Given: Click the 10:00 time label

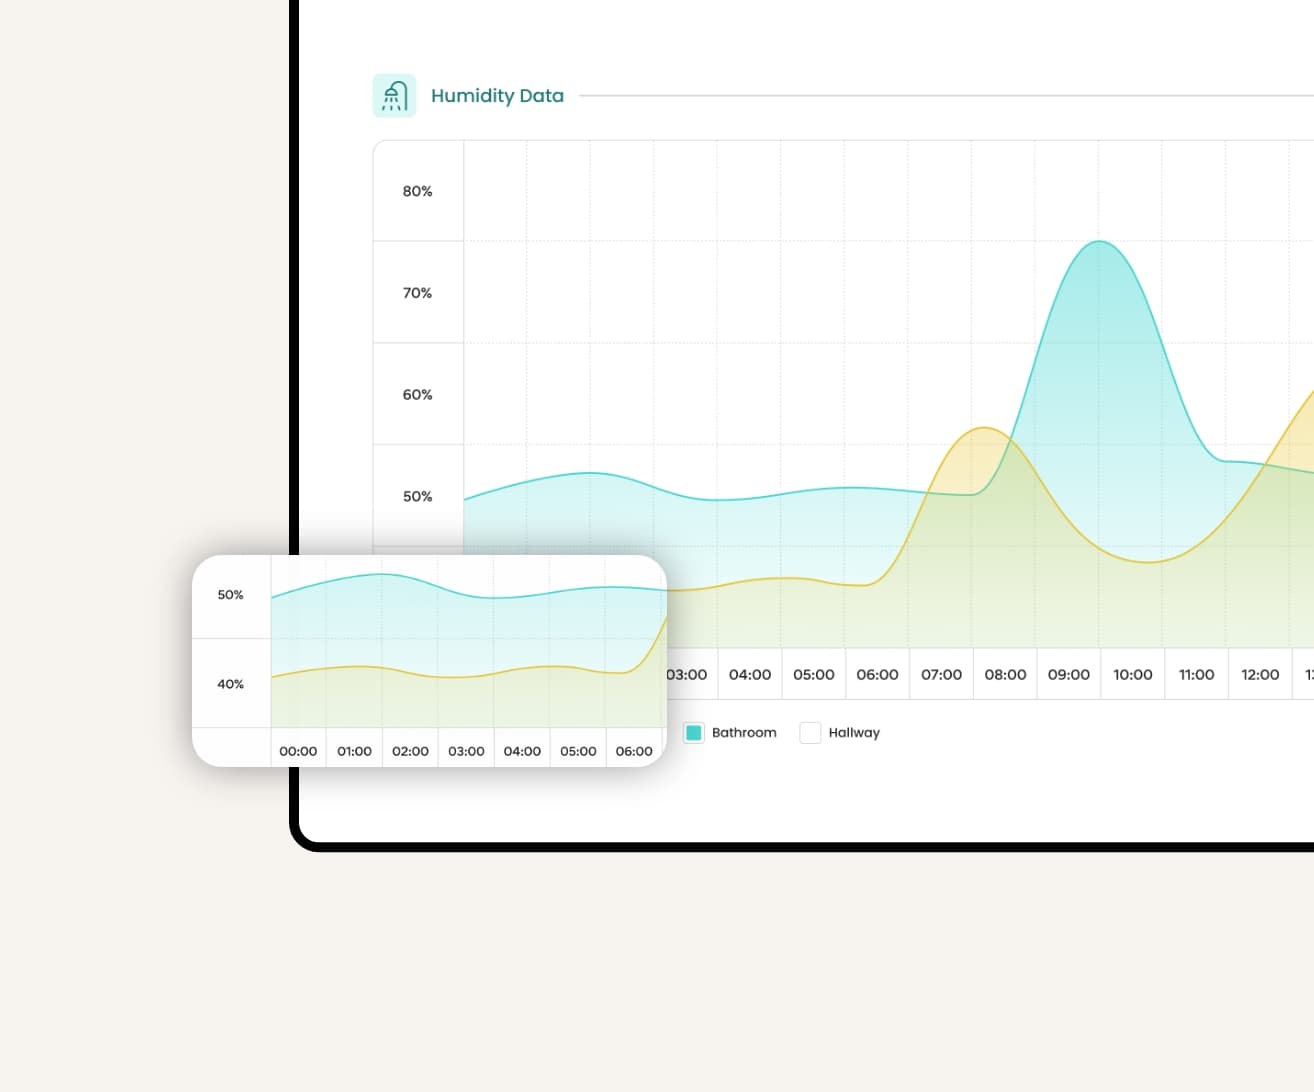Looking at the screenshot, I should [1133, 675].
